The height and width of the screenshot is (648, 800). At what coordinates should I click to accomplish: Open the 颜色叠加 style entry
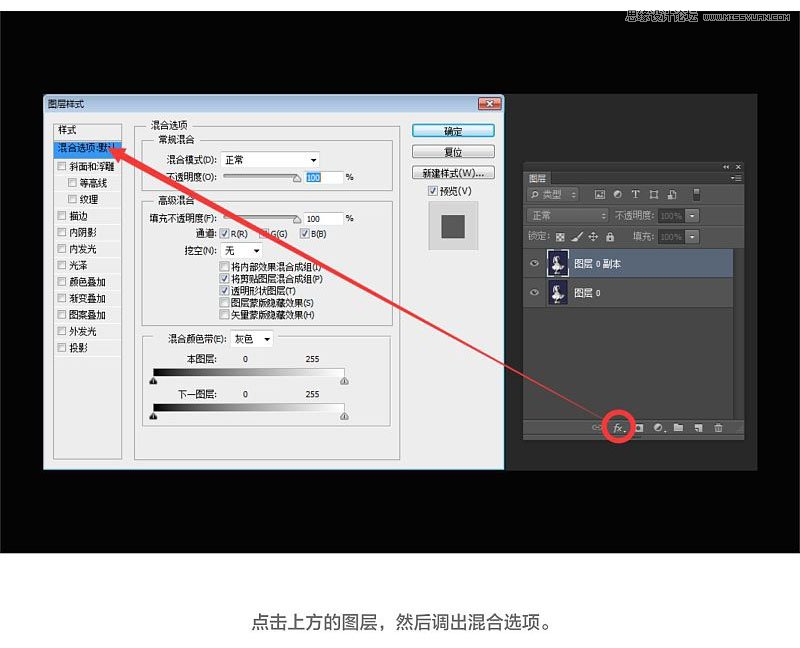coord(87,282)
